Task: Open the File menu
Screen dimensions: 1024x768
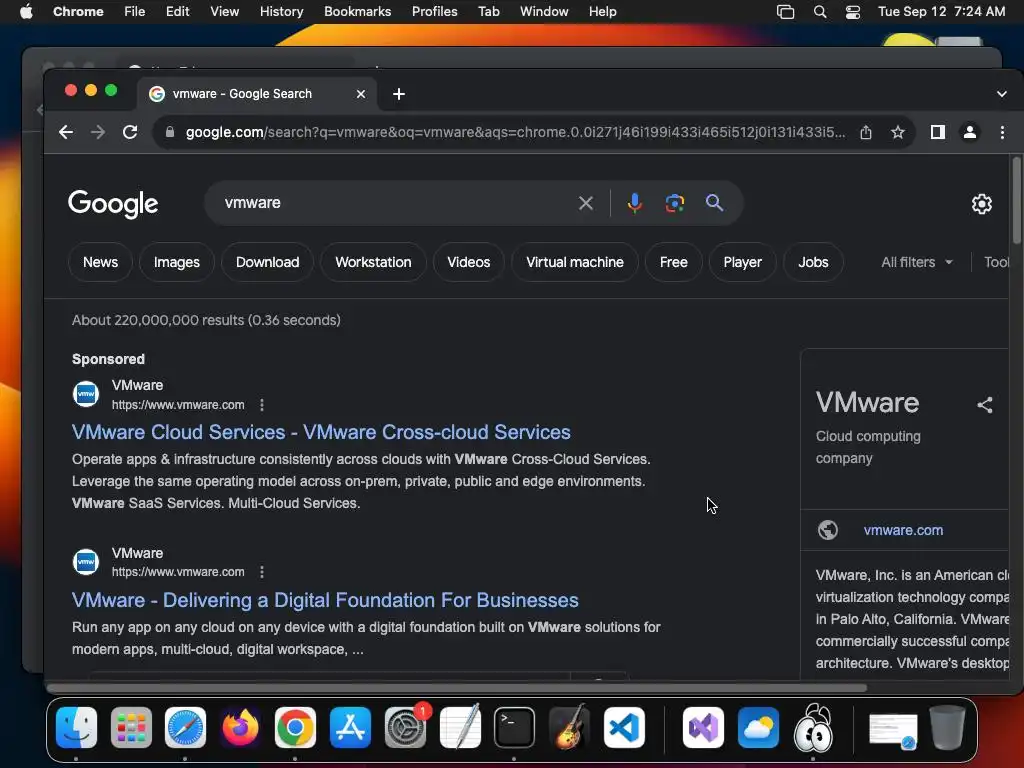Action: click(135, 12)
